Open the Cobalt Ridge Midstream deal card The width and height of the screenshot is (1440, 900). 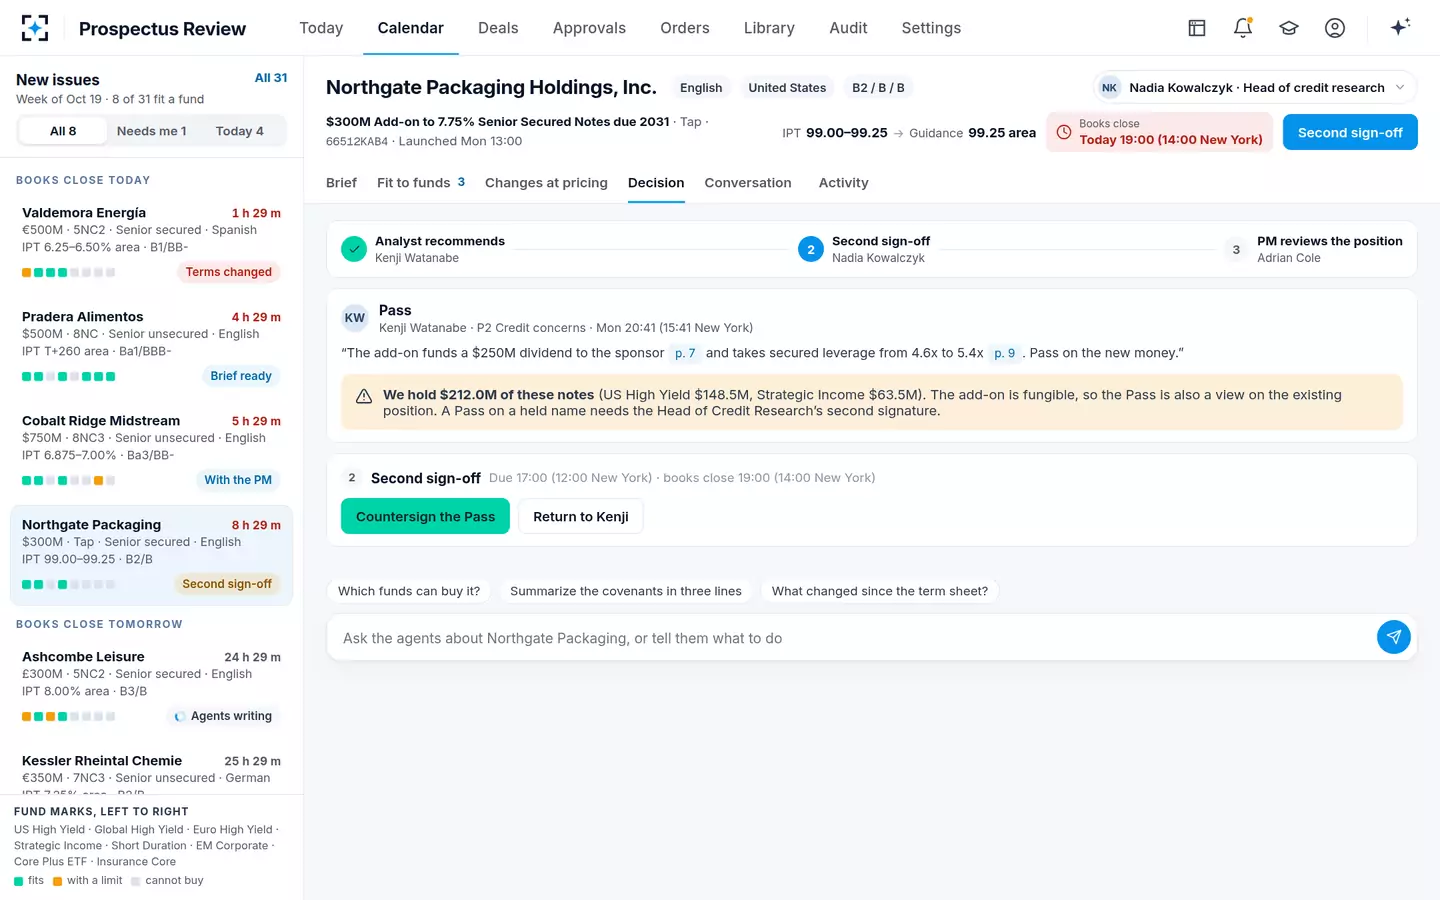point(151,452)
